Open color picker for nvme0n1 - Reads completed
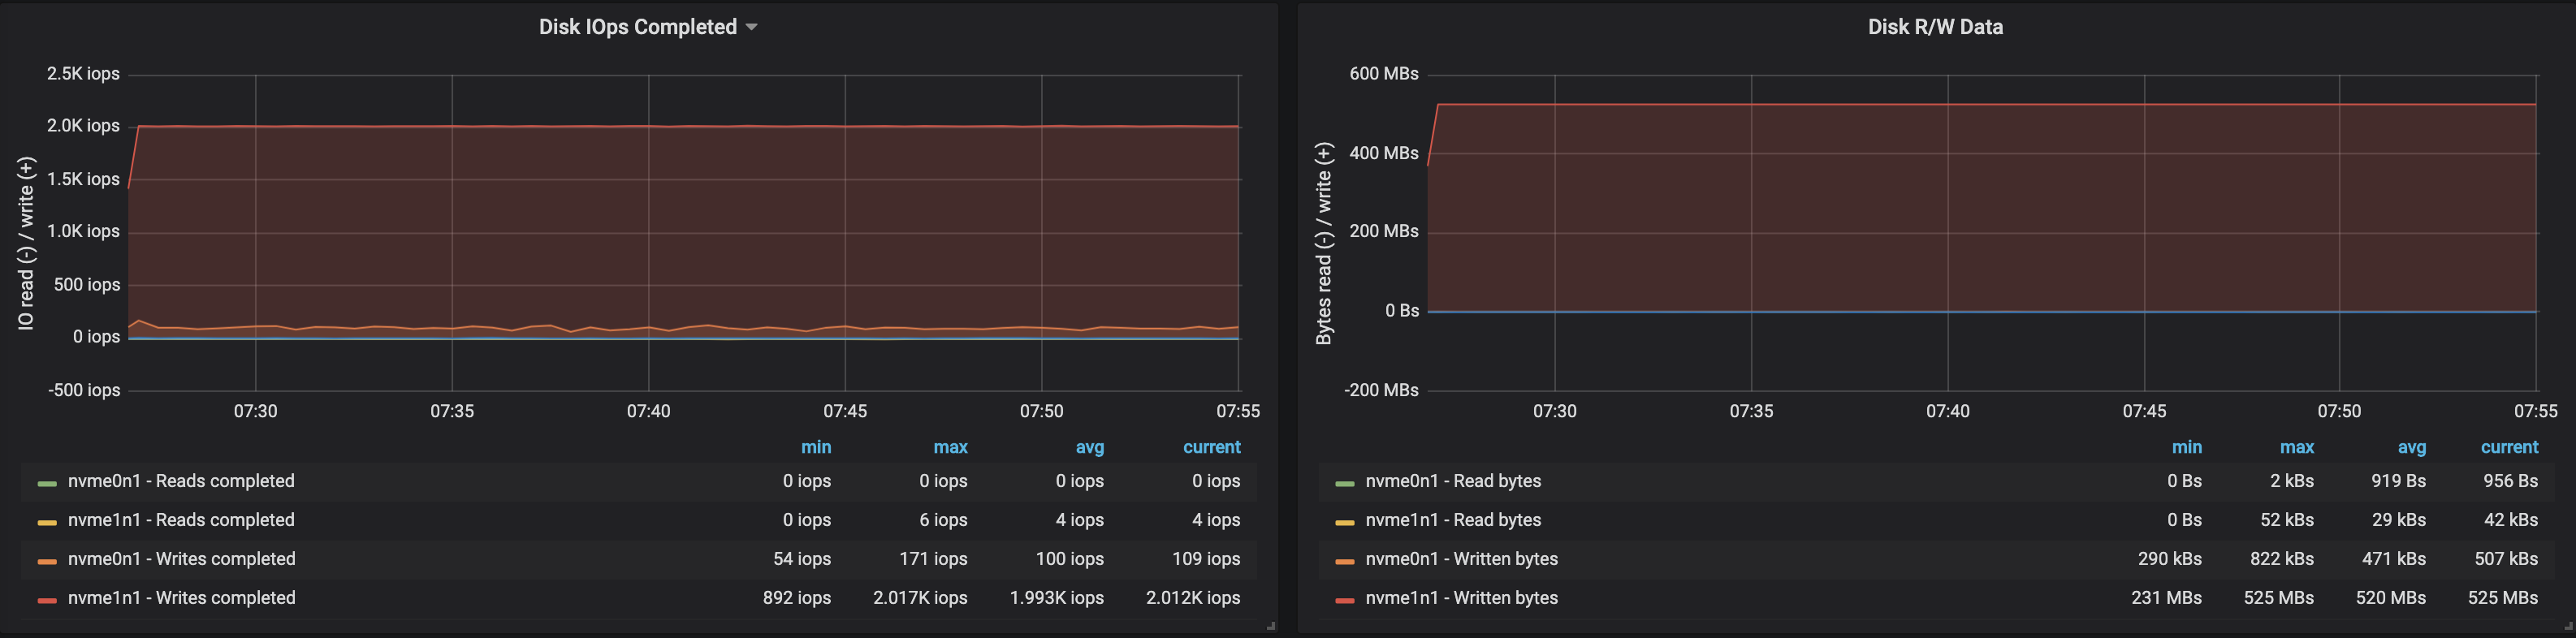Image resolution: width=2576 pixels, height=638 pixels. [47, 483]
